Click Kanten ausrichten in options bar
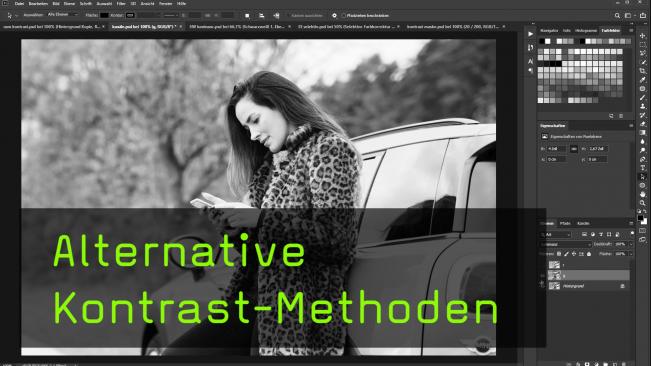 click(306, 16)
